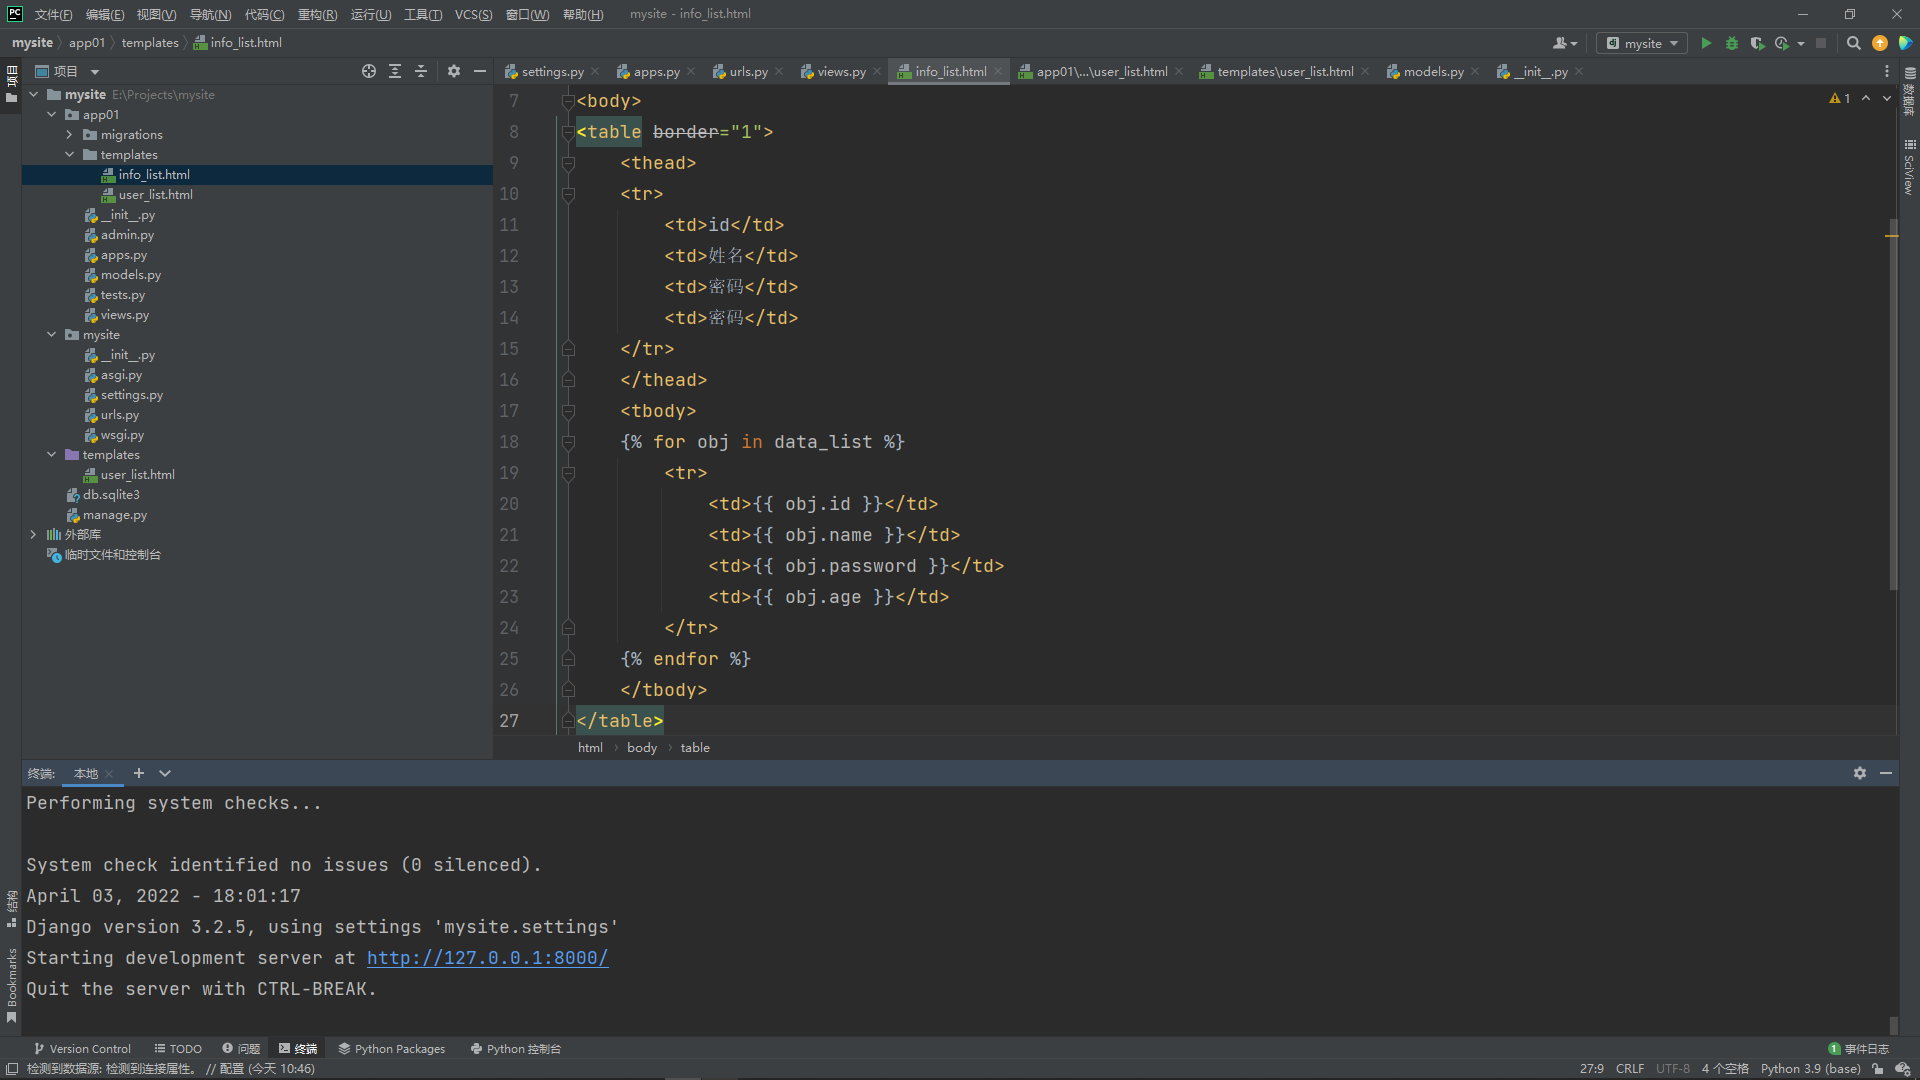Image resolution: width=1920 pixels, height=1080 pixels.
Task: Open the http://127.0.0.1:8000/ server link
Action: click(487, 958)
